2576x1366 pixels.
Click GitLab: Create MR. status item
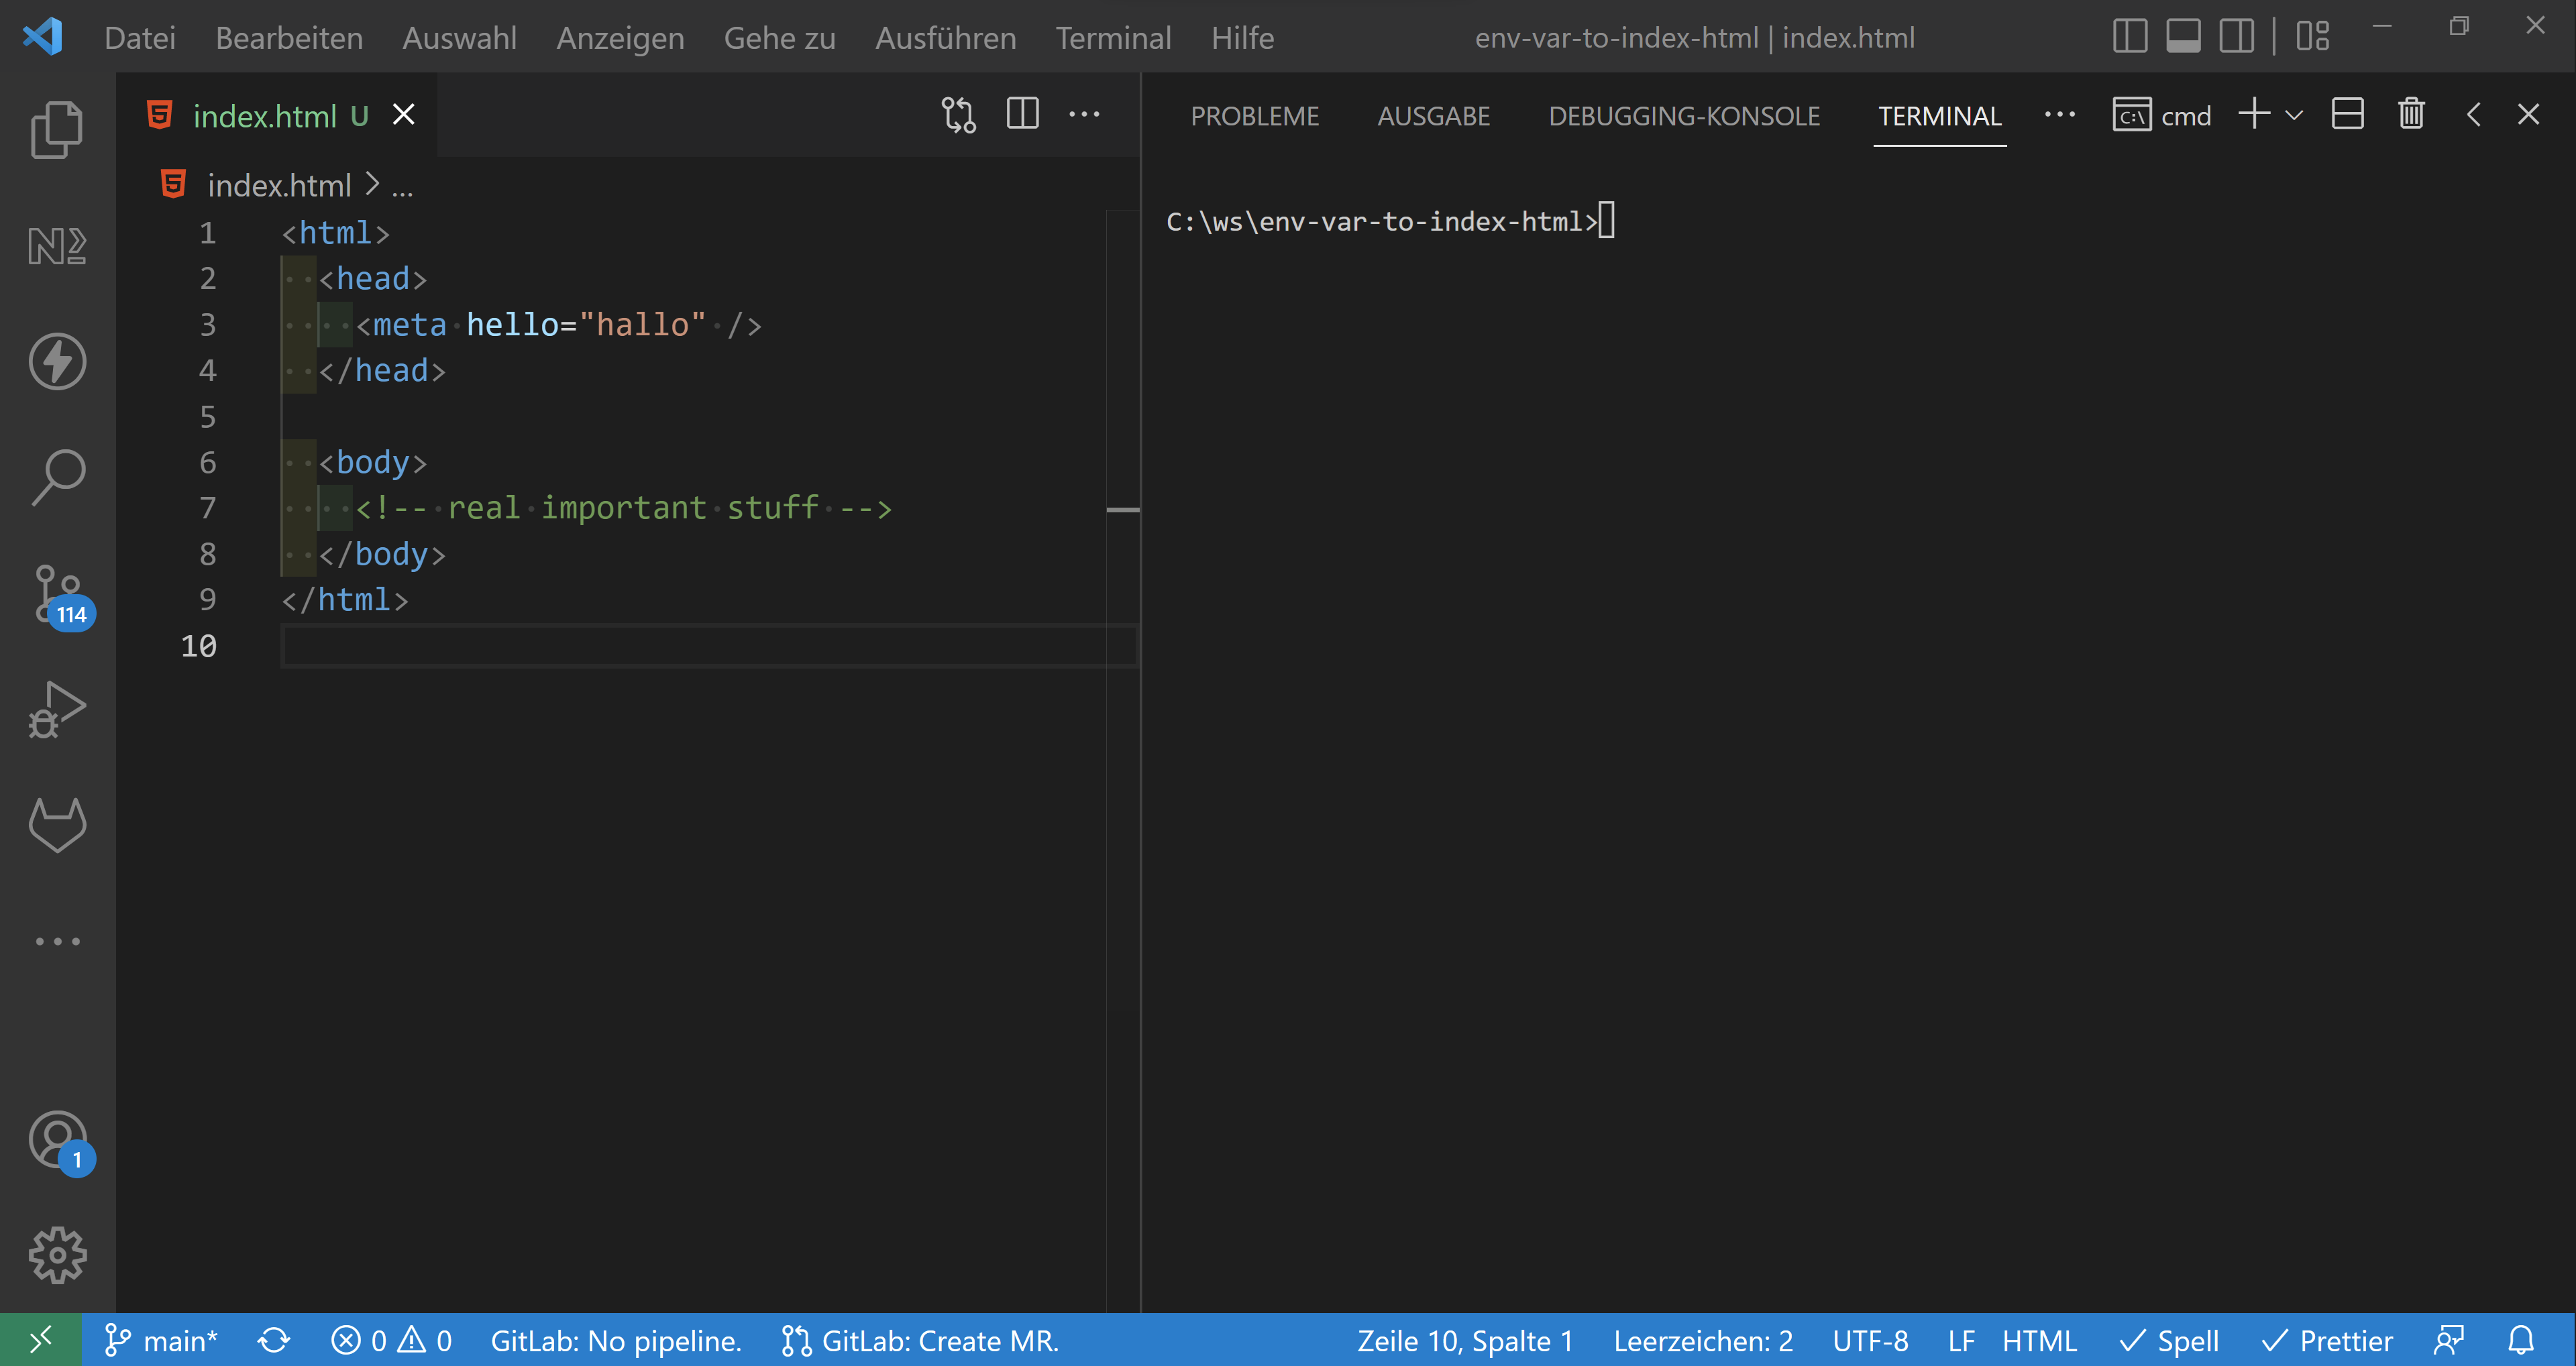pyautogui.click(x=920, y=1341)
